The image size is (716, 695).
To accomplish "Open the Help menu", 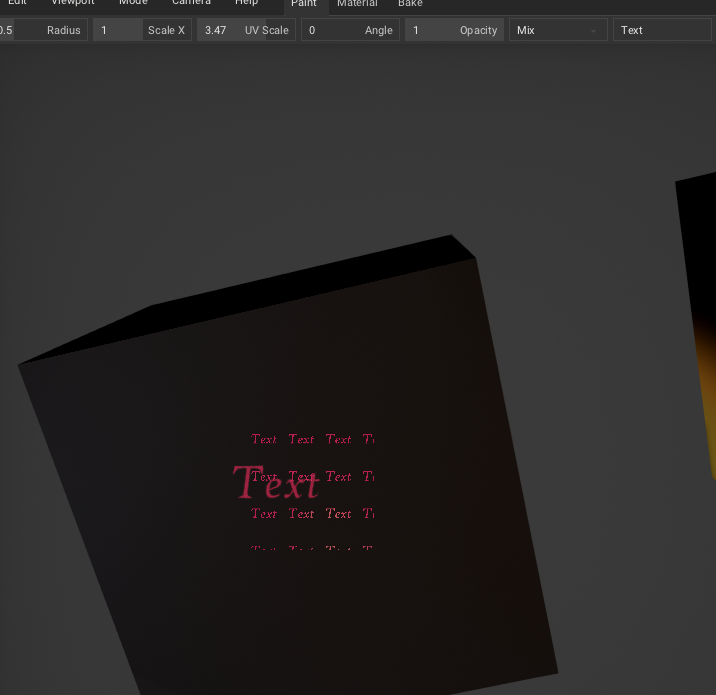I will [x=247, y=3].
